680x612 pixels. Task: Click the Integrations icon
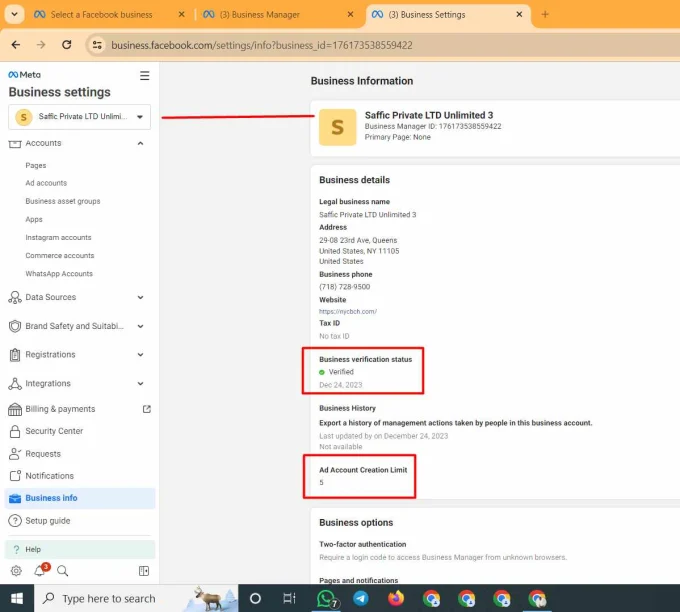pyautogui.click(x=15, y=383)
